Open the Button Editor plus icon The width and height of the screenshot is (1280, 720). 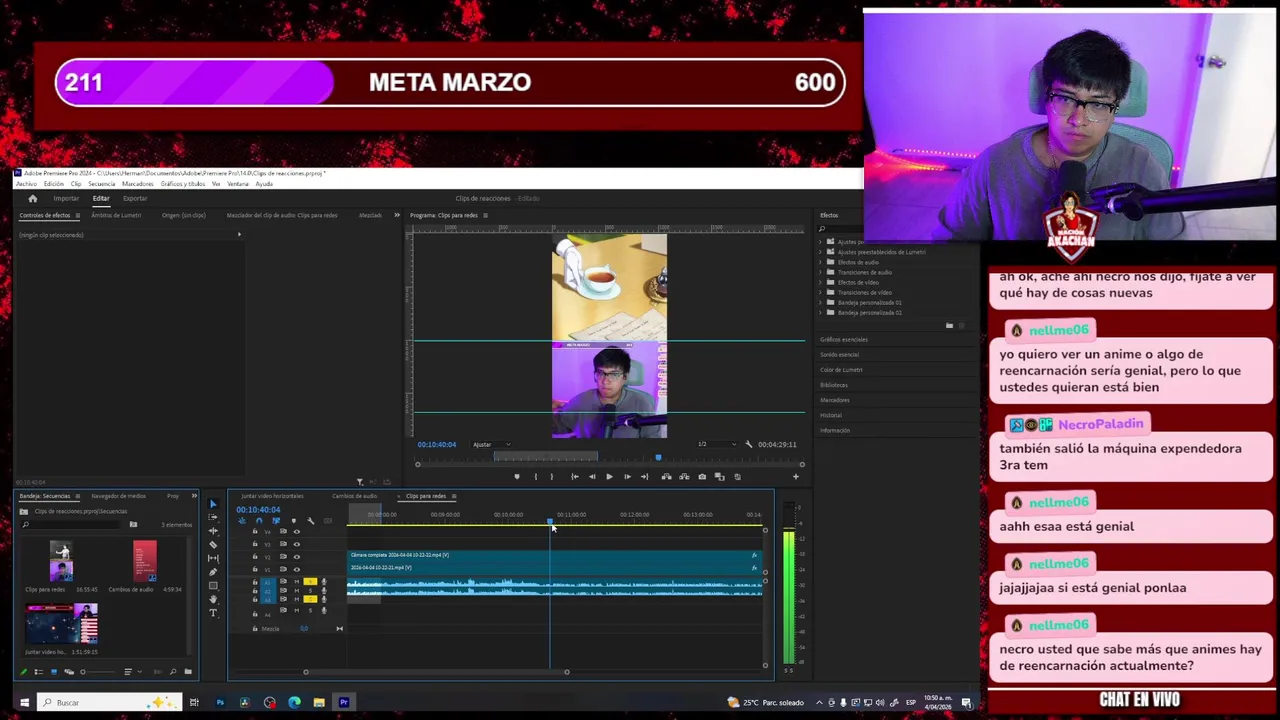coord(796,477)
